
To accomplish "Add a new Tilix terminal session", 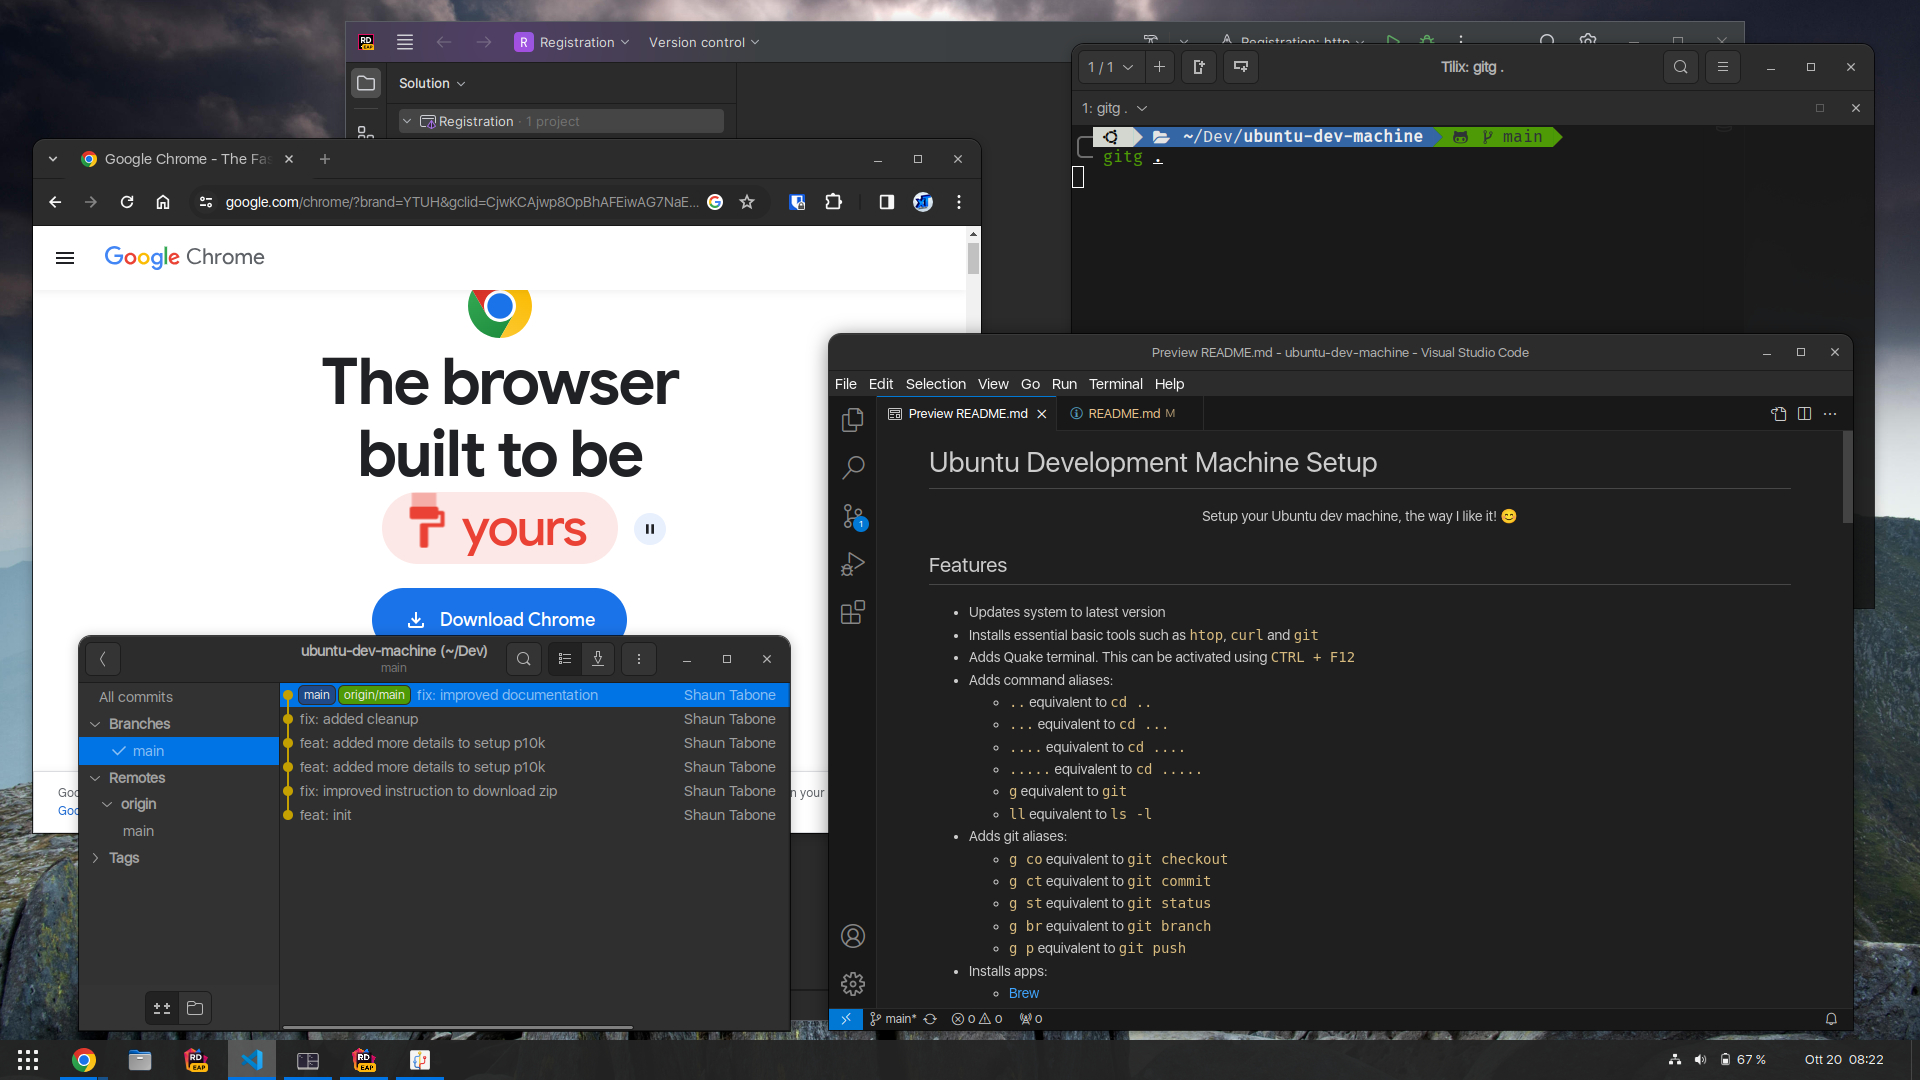I will click(x=1159, y=67).
